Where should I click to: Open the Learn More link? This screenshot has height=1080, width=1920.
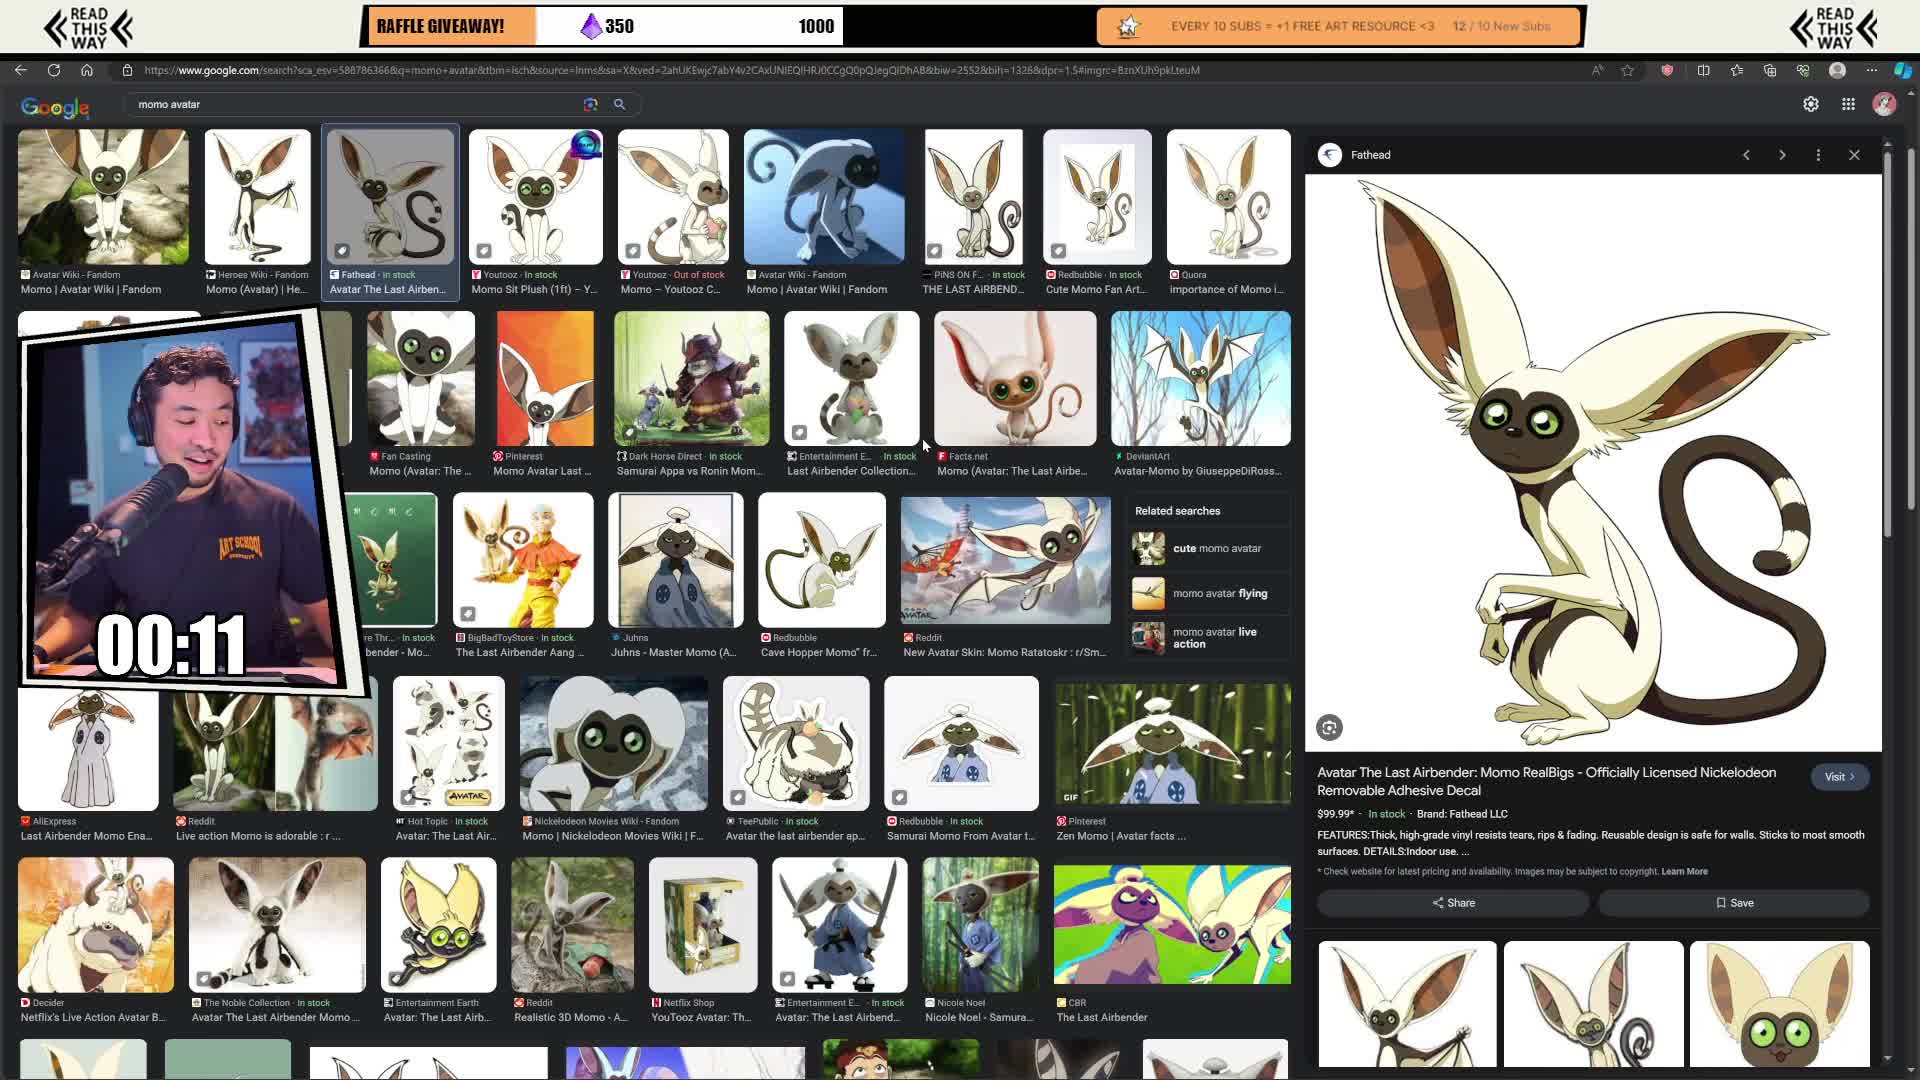(1684, 872)
